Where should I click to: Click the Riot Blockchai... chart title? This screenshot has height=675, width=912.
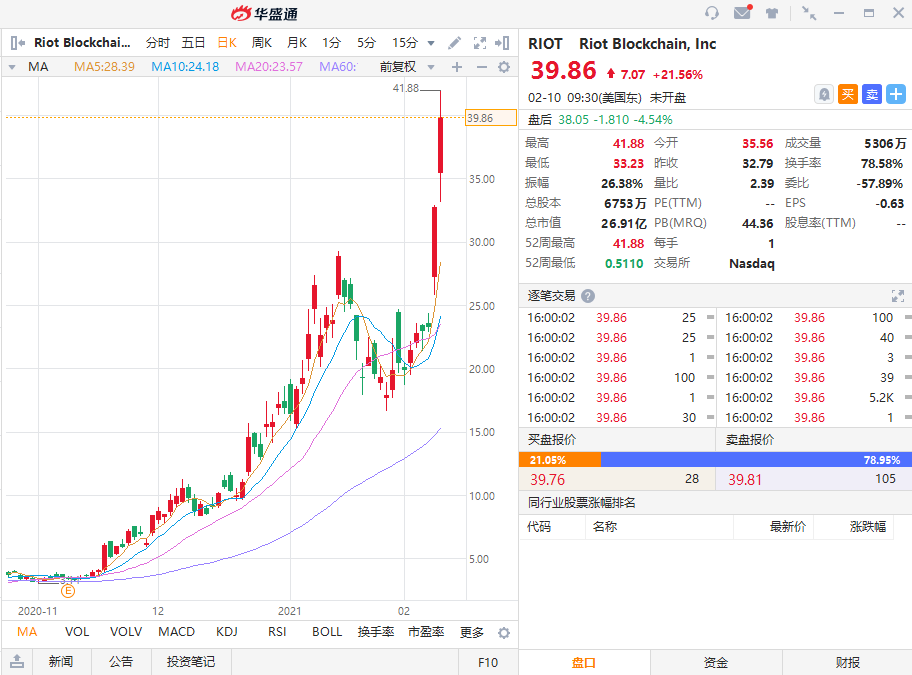pos(82,42)
